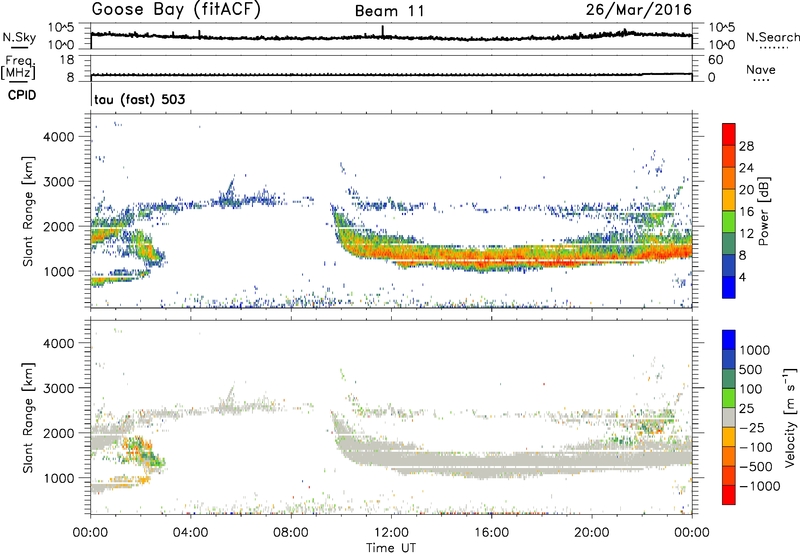Click the 'Velocity [m s-1]' colorbar label
800x554 pixels.
pos(790,416)
